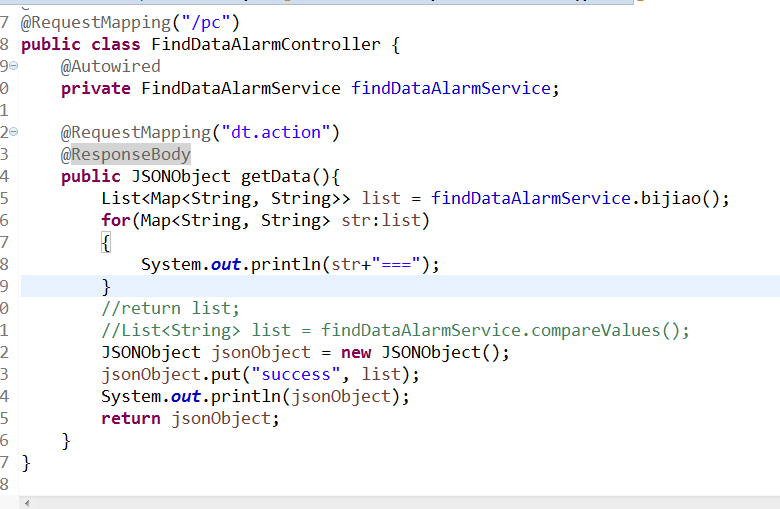Click the public class keywords
This screenshot has height=509, width=780.
click(x=81, y=44)
